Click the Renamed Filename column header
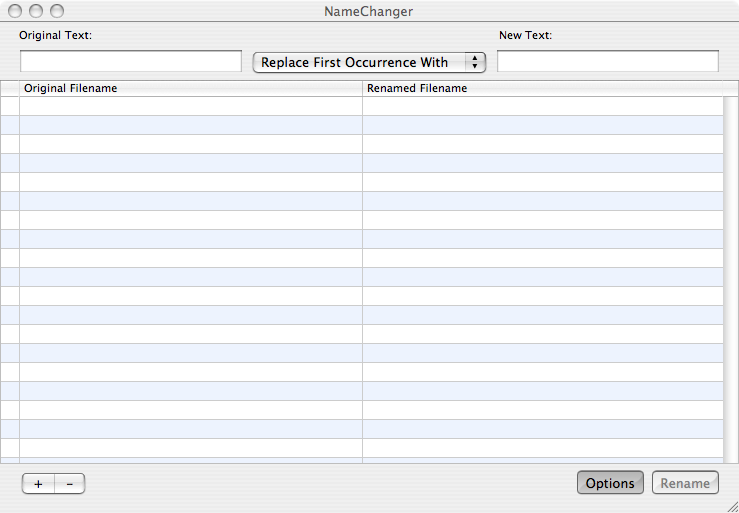The width and height of the screenshot is (739, 513). (x=543, y=88)
